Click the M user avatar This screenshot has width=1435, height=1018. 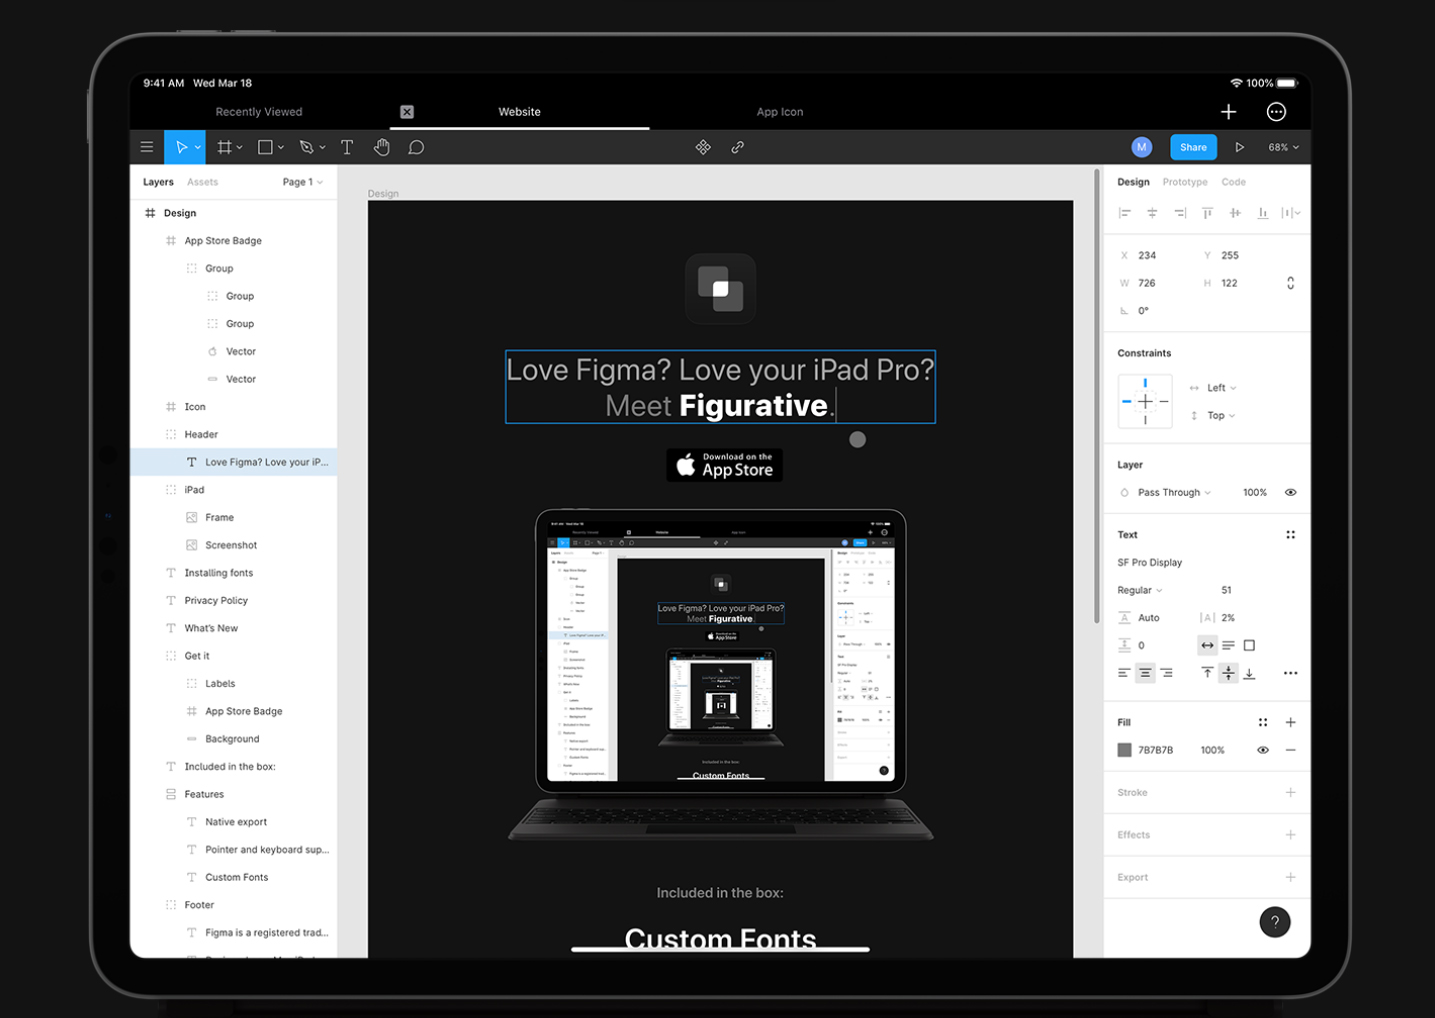[1141, 147]
